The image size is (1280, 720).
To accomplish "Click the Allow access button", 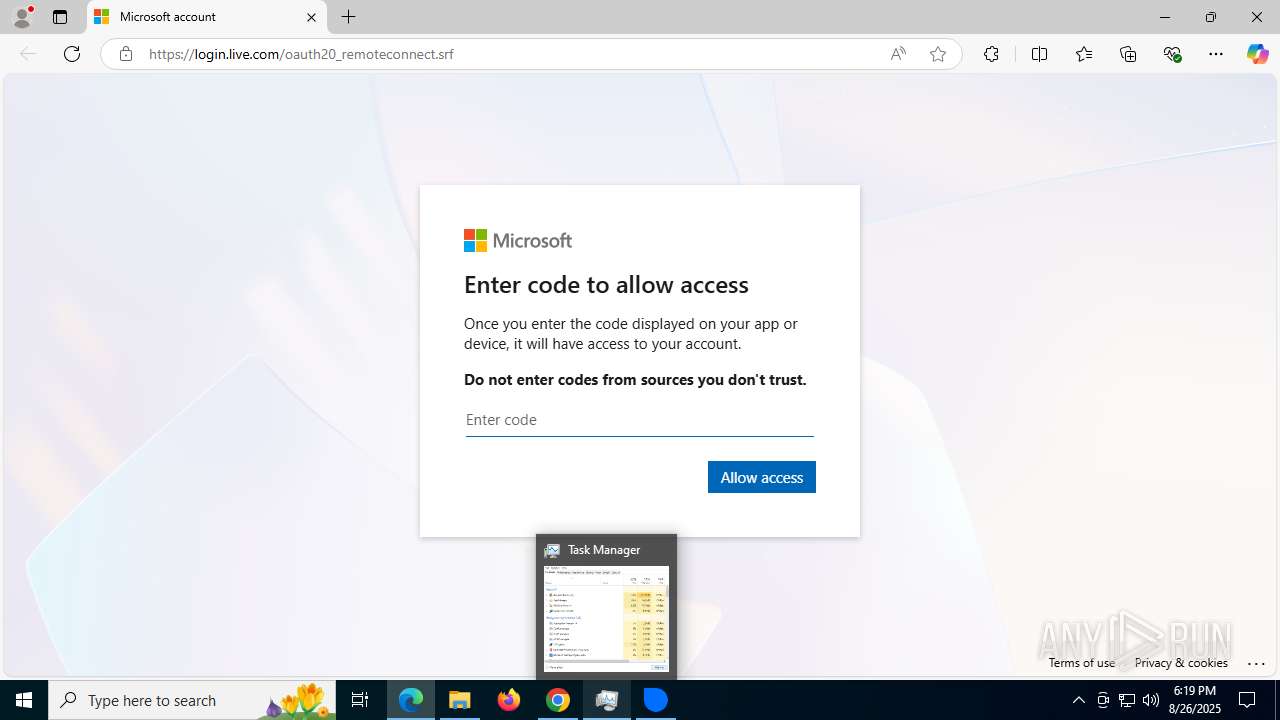I will (x=762, y=477).
